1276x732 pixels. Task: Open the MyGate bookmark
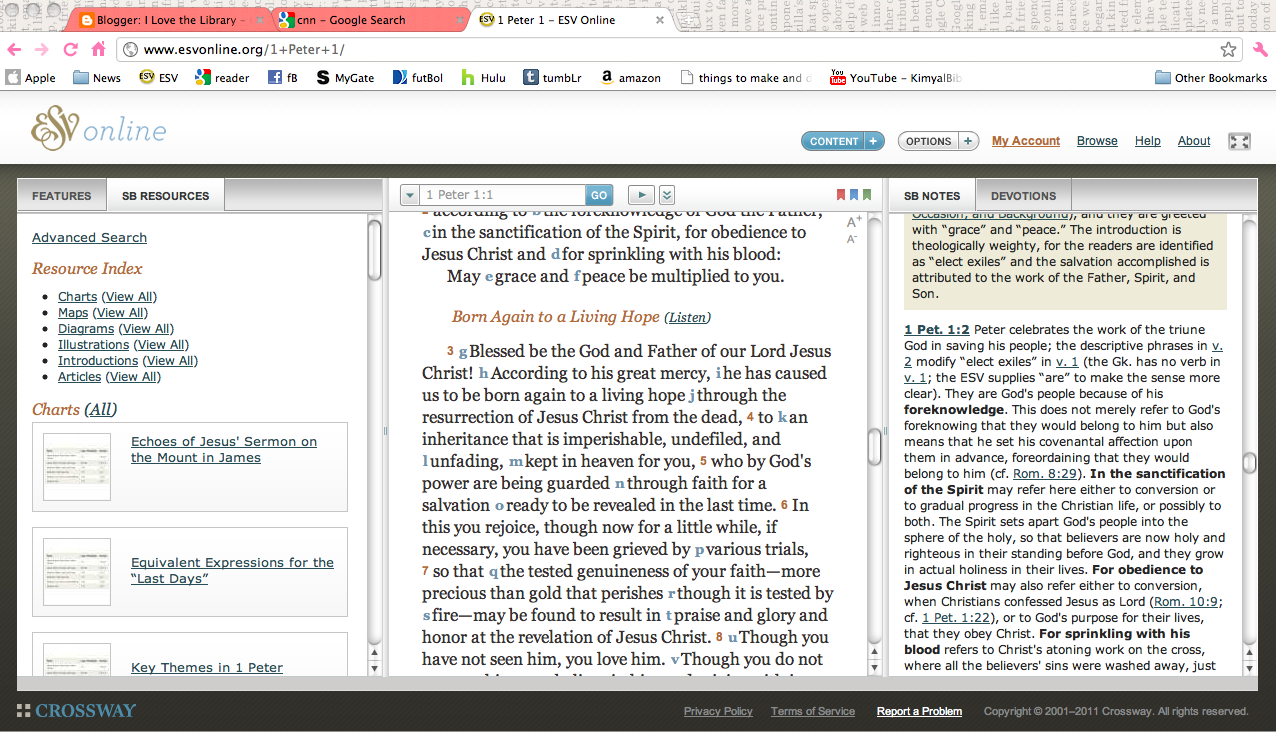[345, 77]
